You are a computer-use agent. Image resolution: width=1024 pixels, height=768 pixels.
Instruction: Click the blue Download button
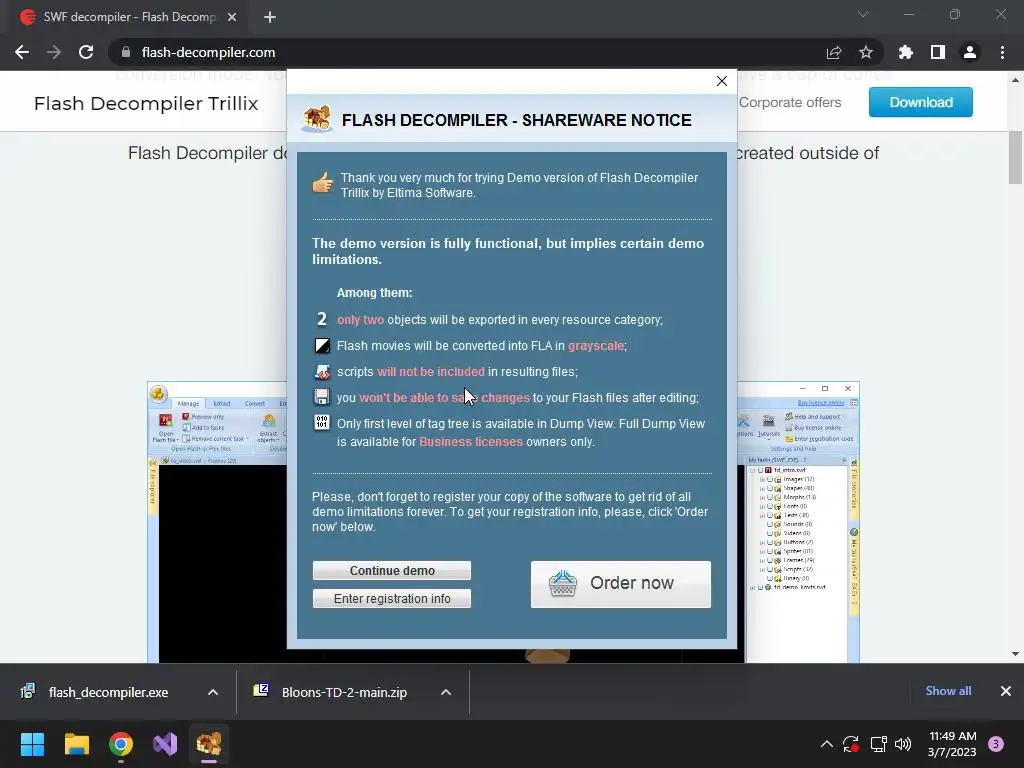click(x=921, y=102)
